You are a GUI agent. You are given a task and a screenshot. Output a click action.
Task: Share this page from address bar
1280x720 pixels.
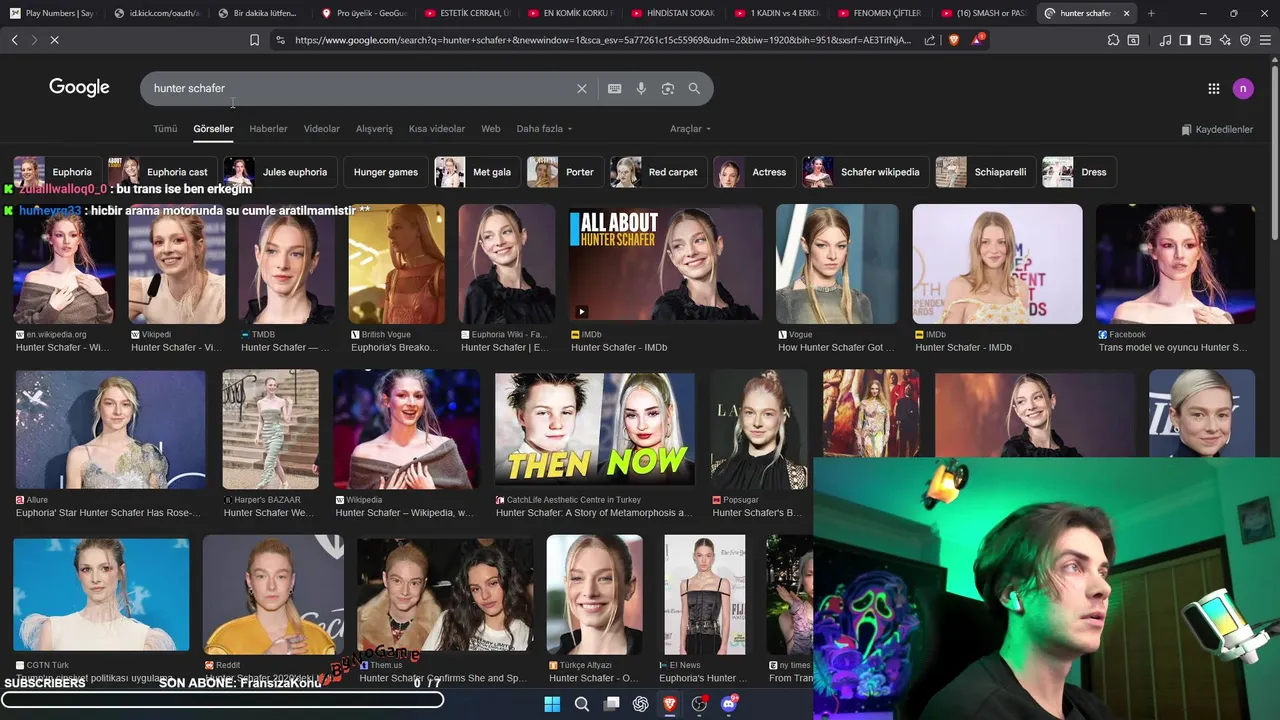930,40
